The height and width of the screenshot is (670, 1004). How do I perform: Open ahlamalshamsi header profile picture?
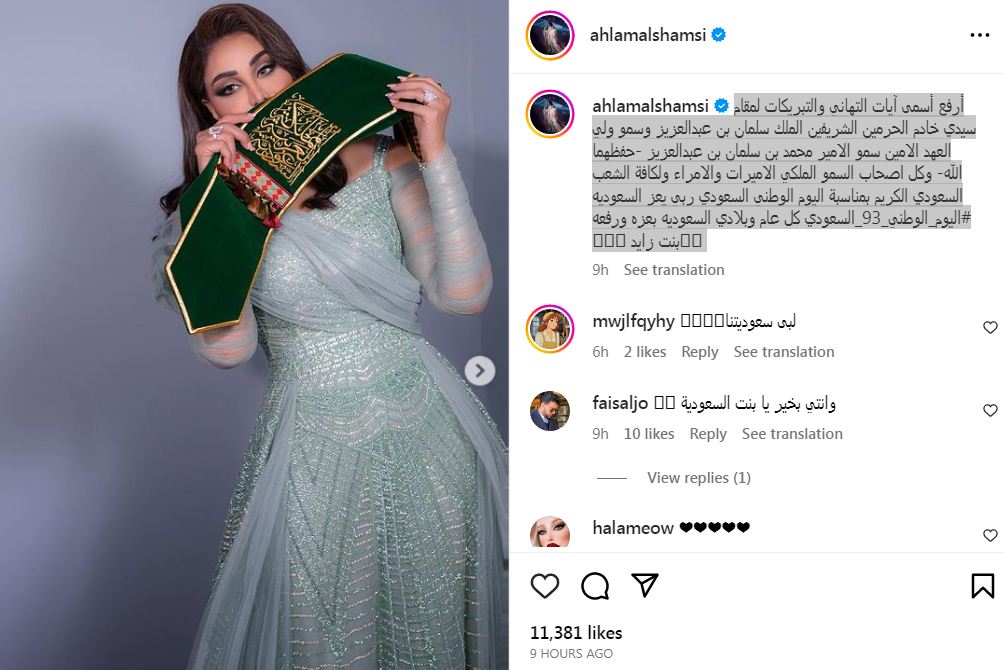pos(549,35)
